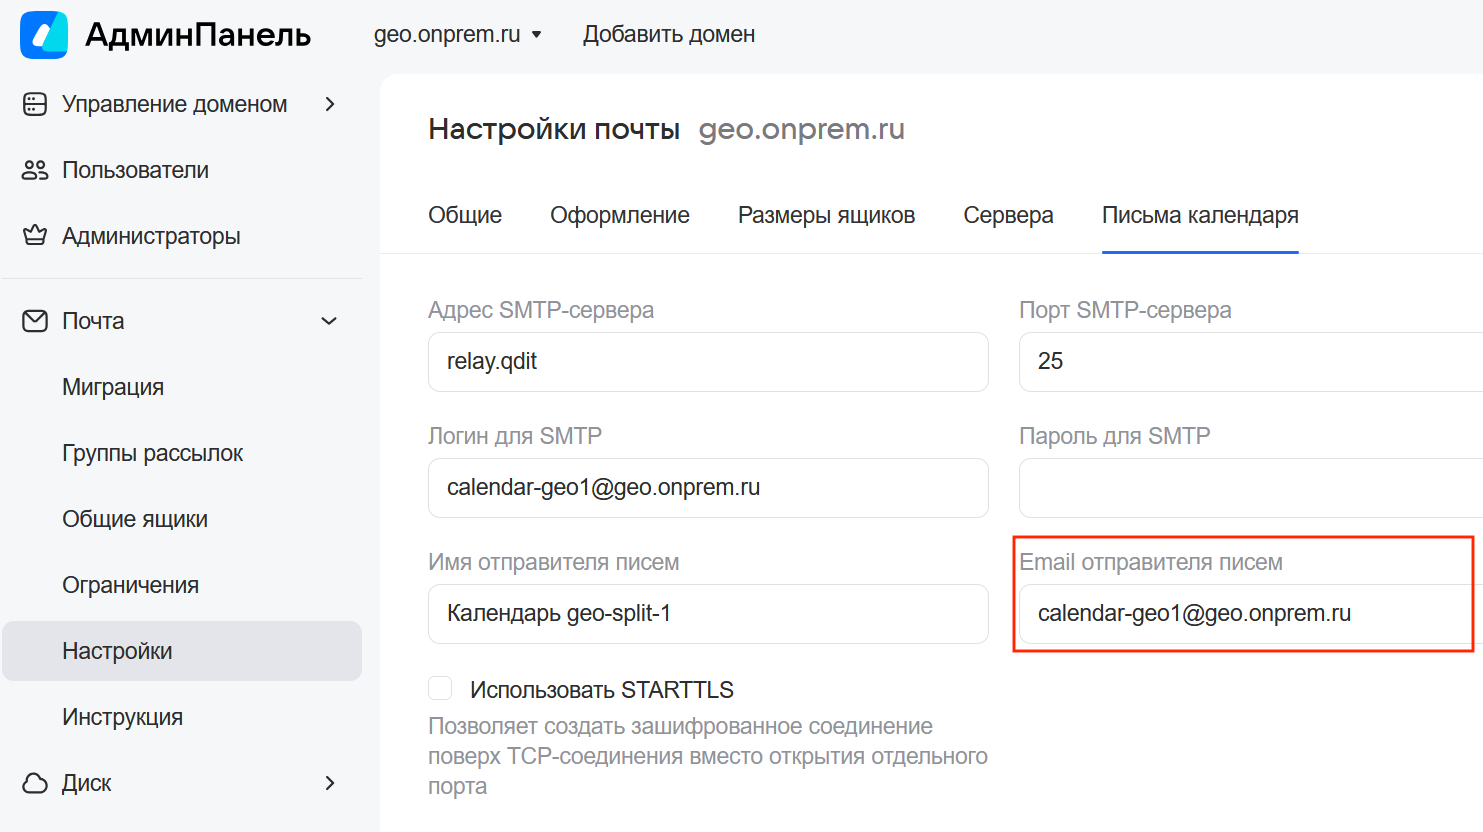Screen dimensions: 1483x832
Task: Click the АдминПанель logo icon
Action: [x=44, y=35]
